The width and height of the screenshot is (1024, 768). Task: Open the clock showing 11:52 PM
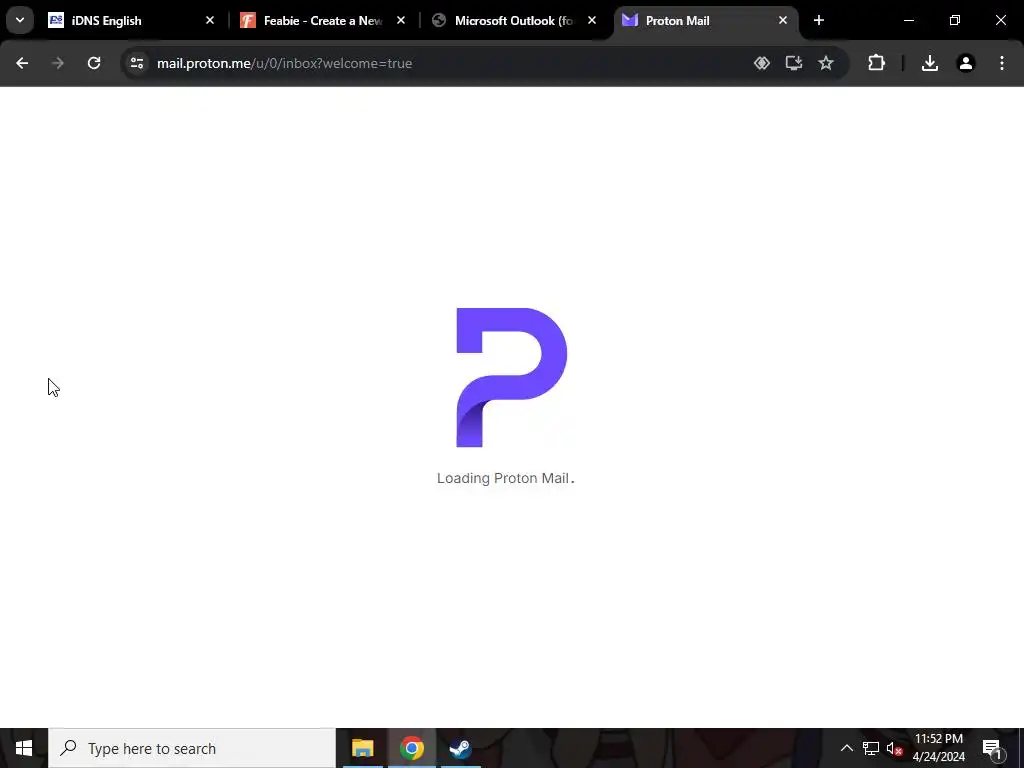tap(938, 748)
